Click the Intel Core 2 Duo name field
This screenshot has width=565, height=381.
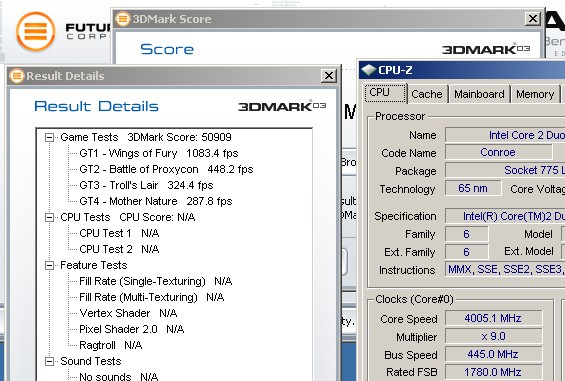pos(505,135)
